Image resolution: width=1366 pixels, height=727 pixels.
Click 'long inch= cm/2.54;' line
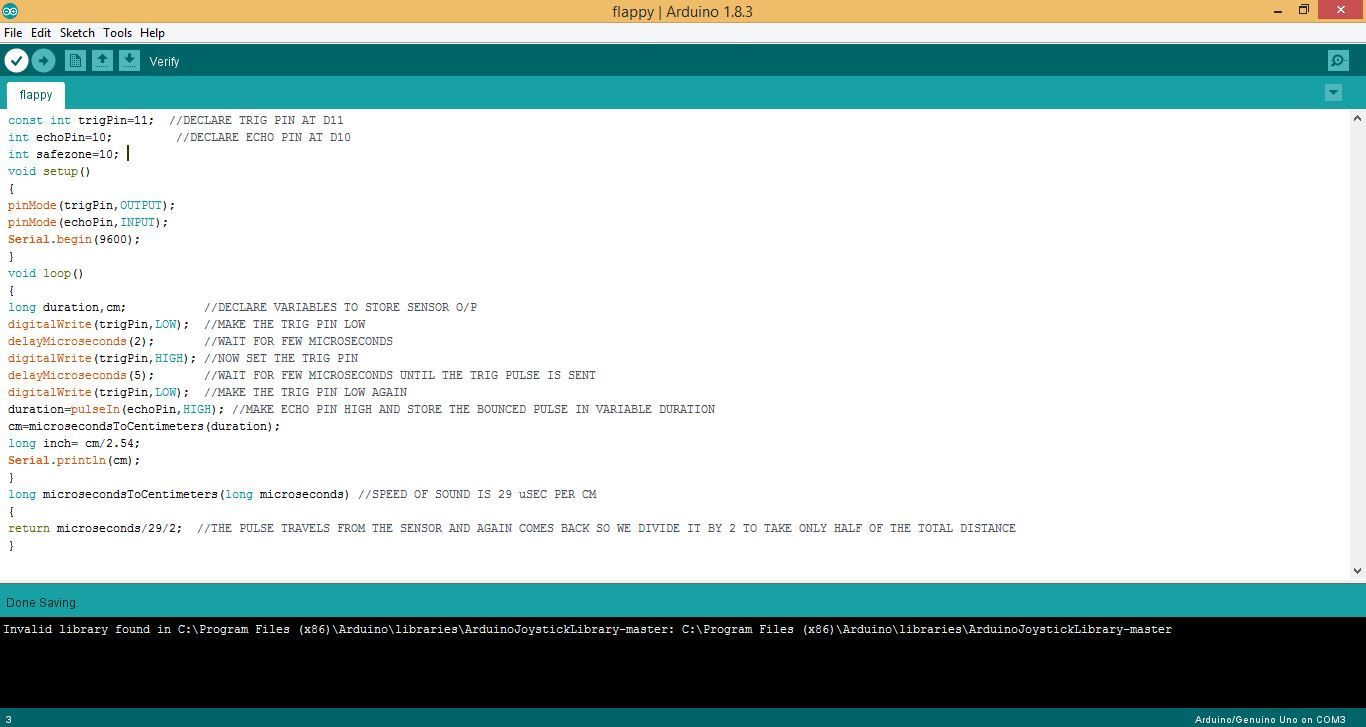click(74, 443)
